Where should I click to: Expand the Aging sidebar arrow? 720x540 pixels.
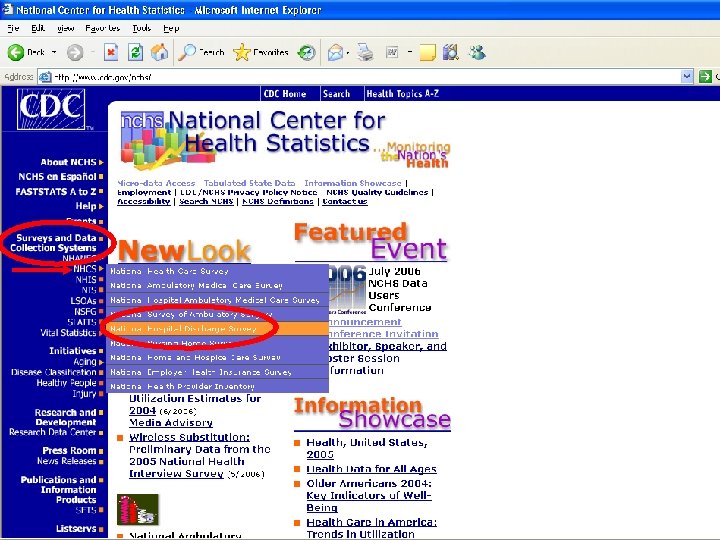[101, 362]
